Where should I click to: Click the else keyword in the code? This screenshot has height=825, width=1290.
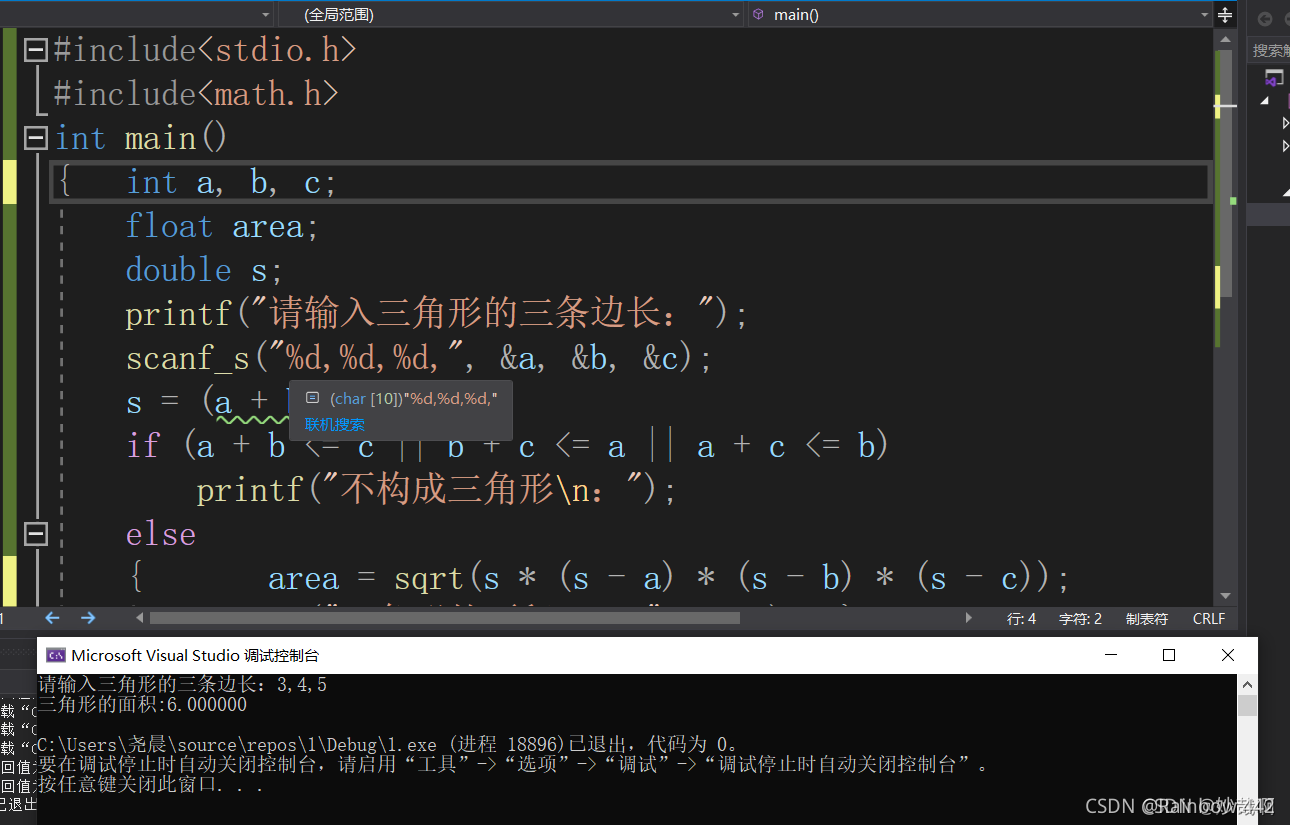pyautogui.click(x=161, y=534)
